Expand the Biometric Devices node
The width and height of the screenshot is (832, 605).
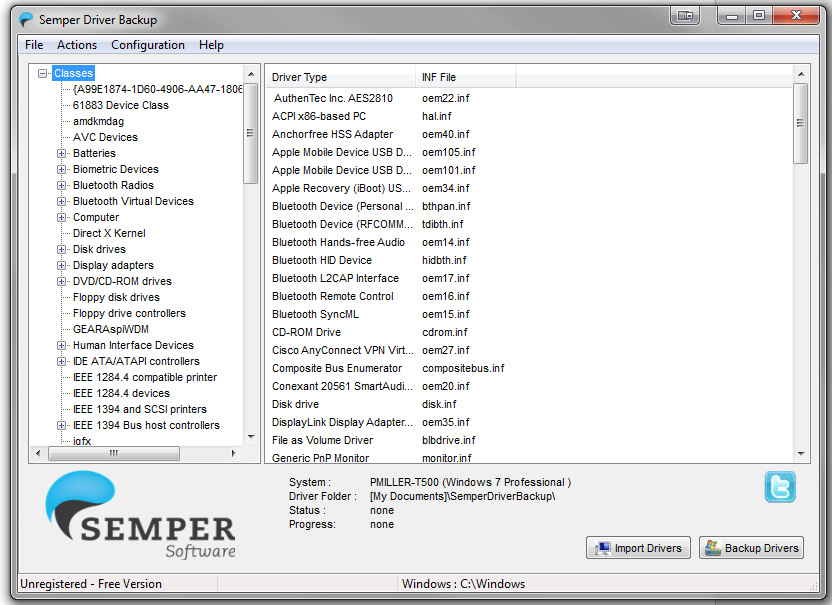tap(62, 169)
